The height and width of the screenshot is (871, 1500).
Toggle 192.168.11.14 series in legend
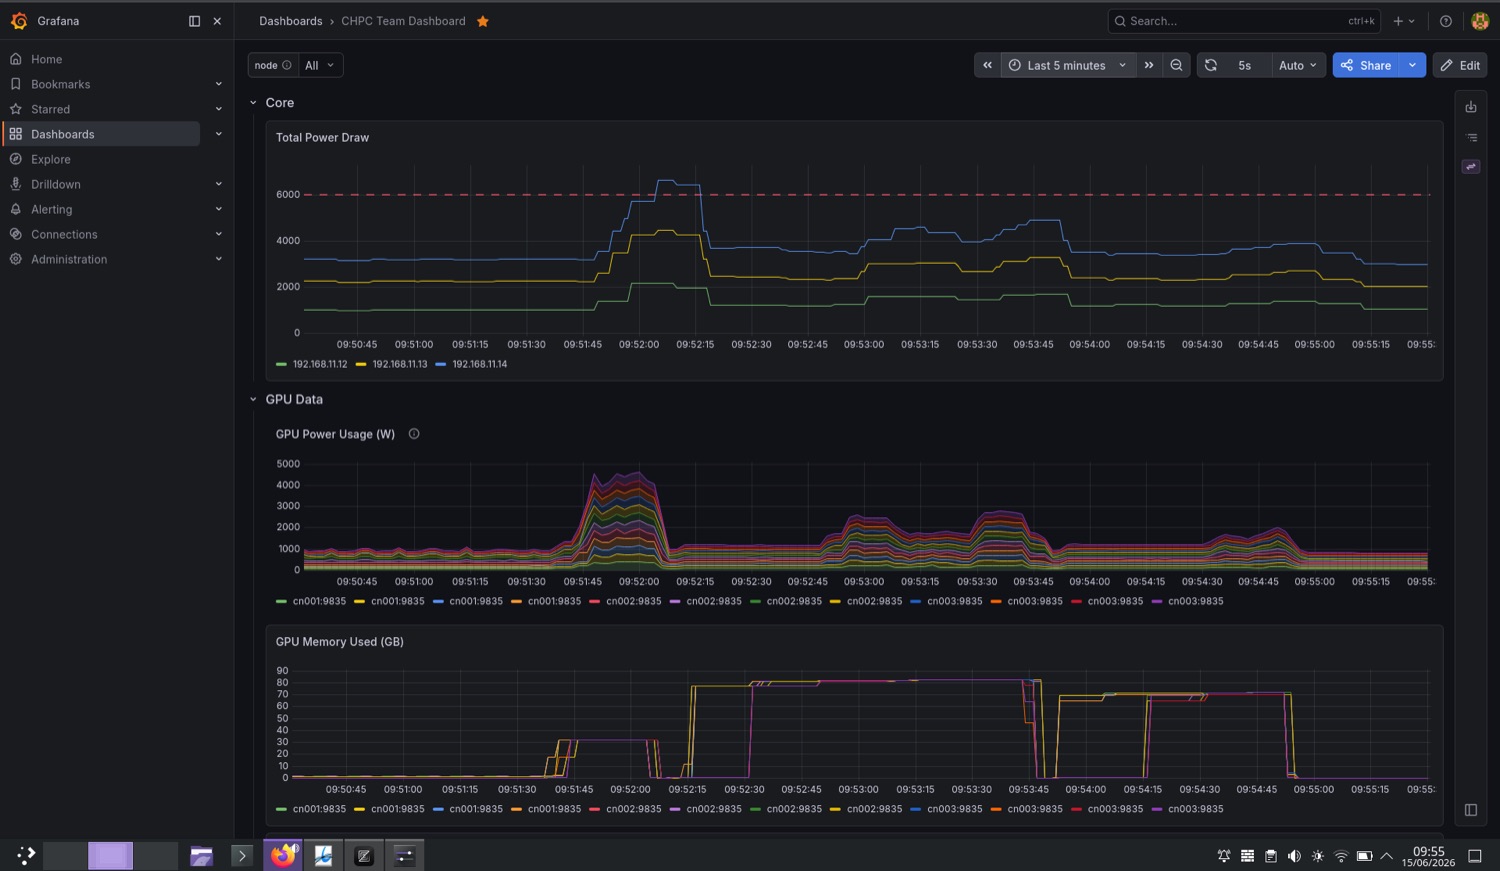tap(471, 364)
